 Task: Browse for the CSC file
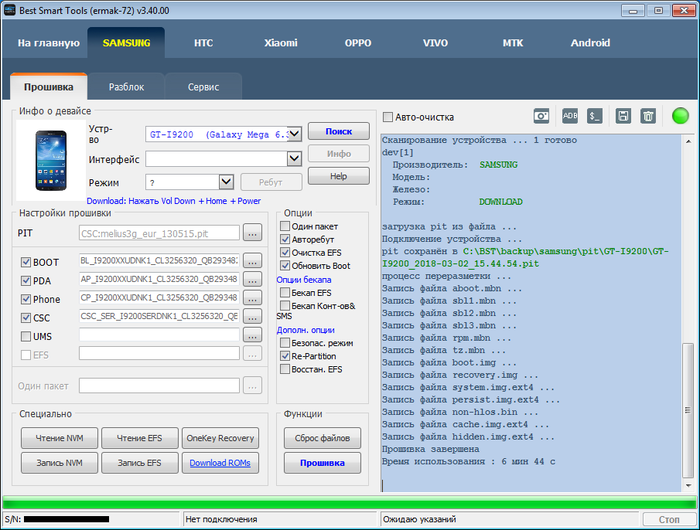(252, 317)
